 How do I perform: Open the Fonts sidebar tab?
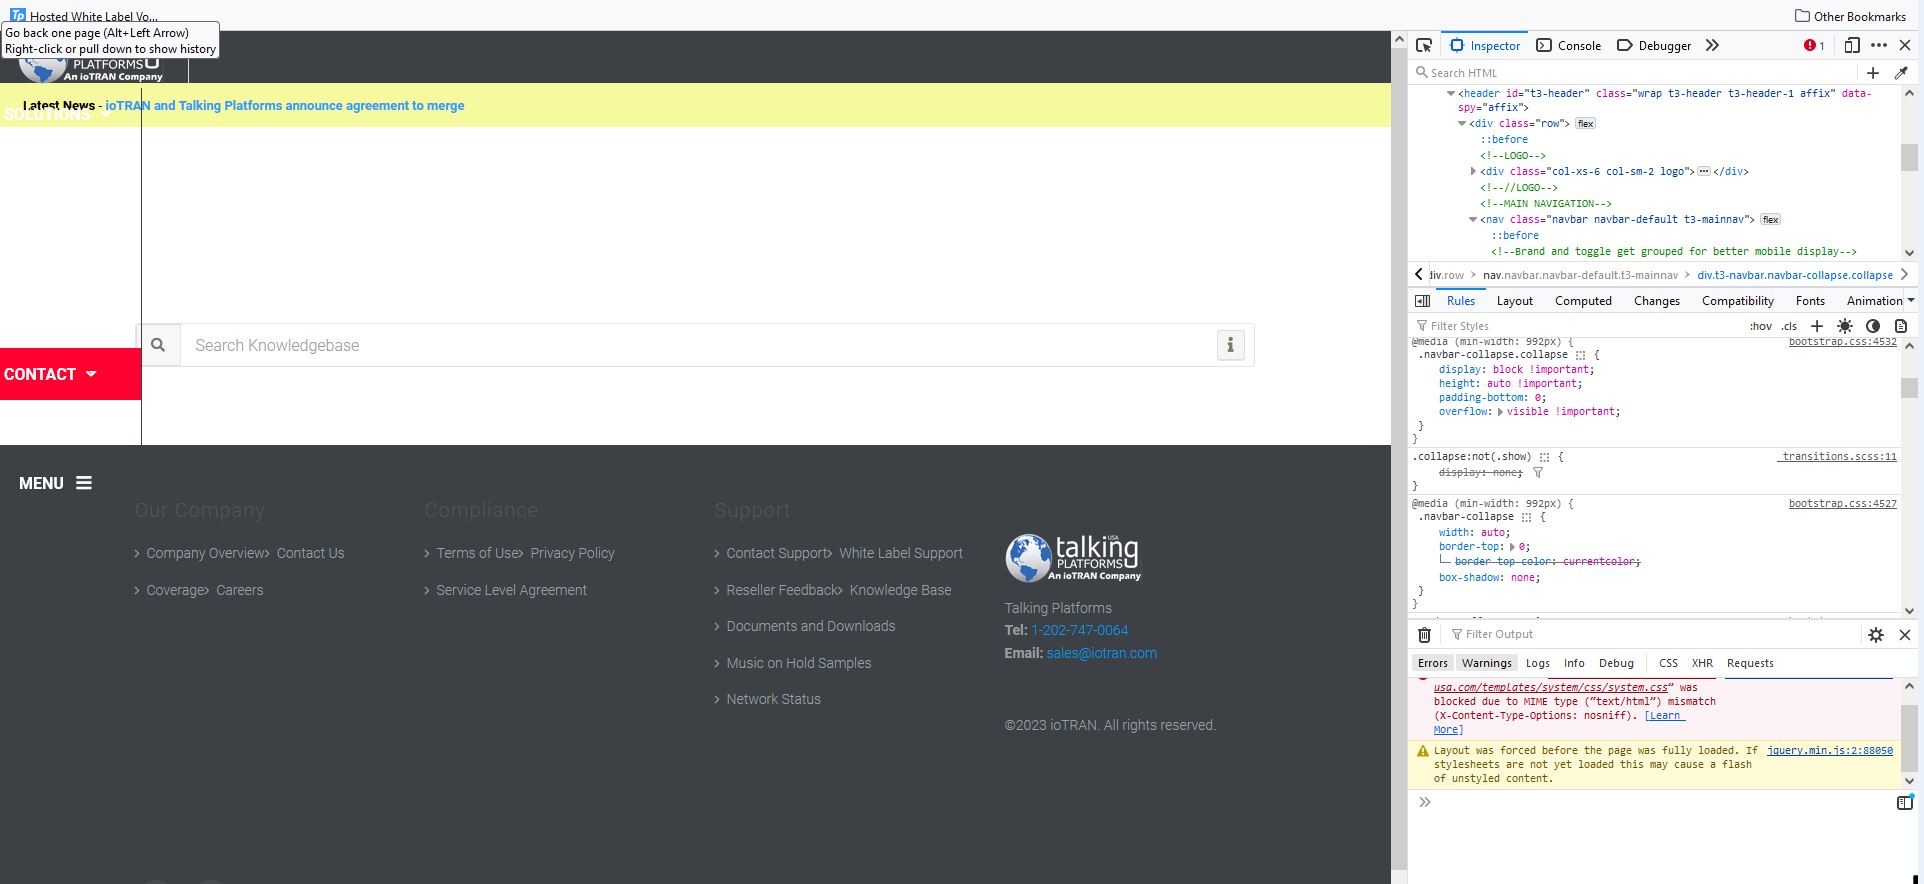point(1810,300)
